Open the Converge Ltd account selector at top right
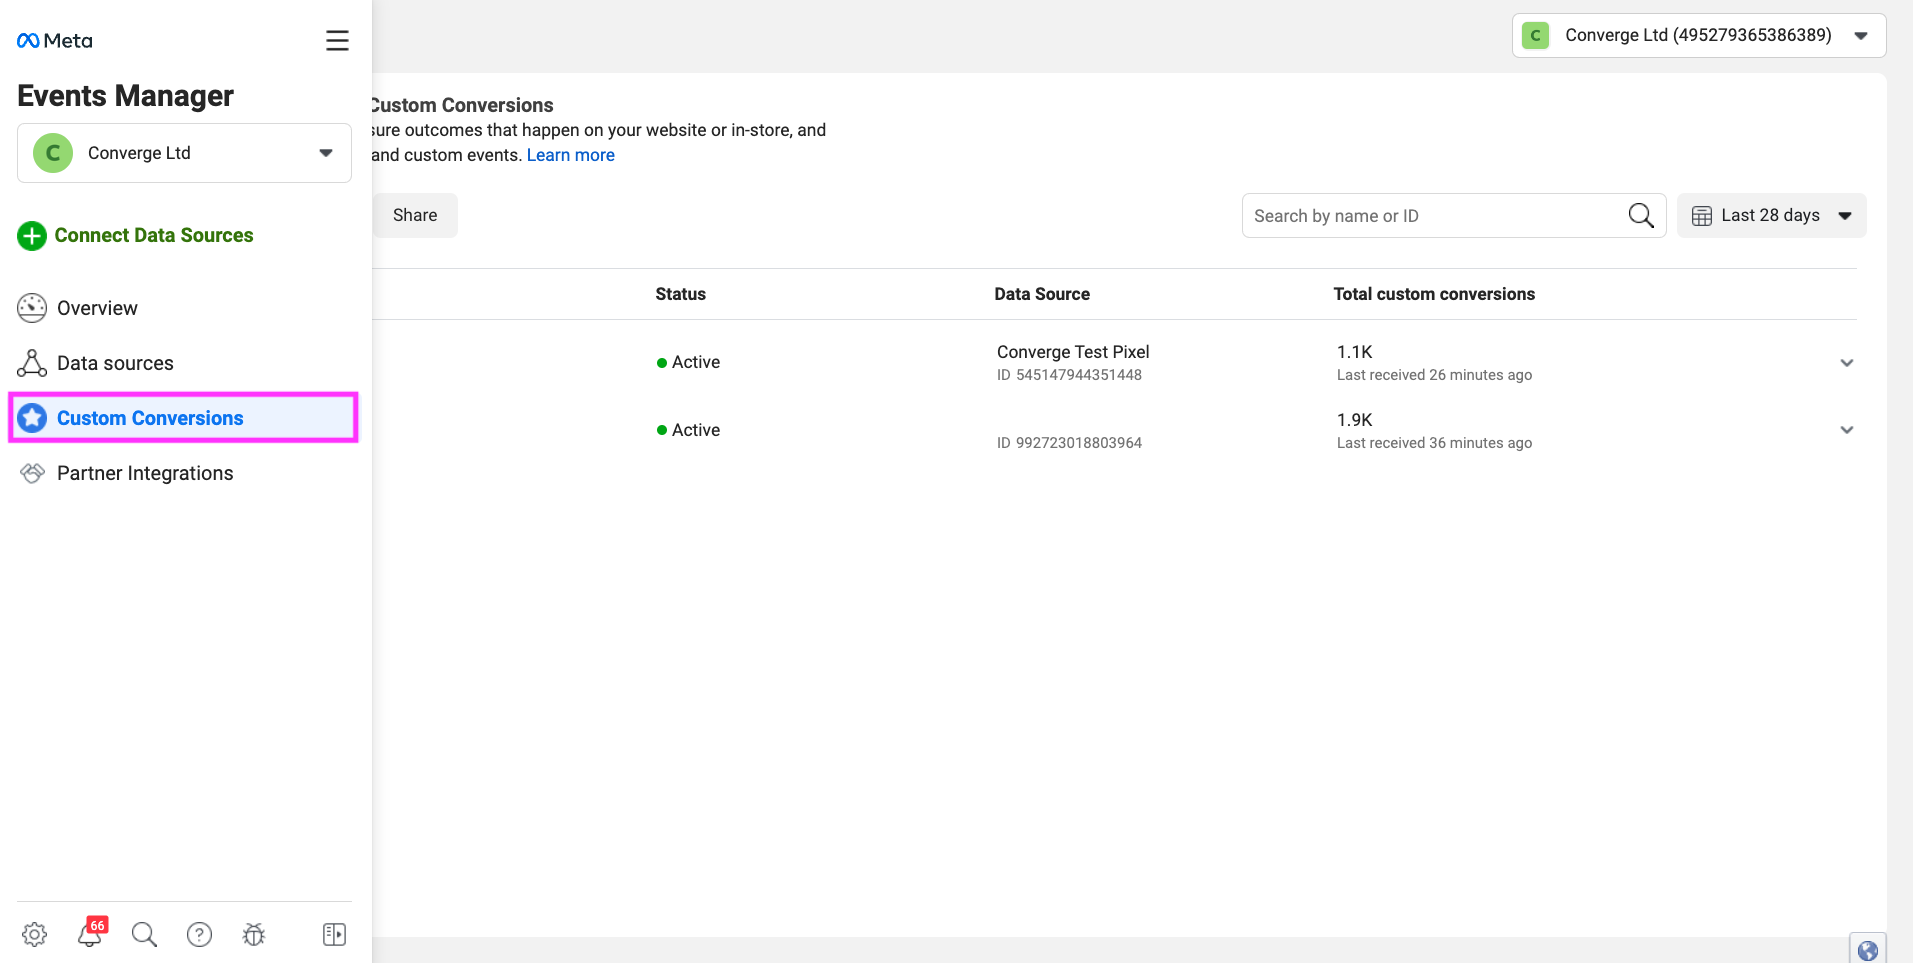This screenshot has width=1913, height=963. coord(1699,36)
